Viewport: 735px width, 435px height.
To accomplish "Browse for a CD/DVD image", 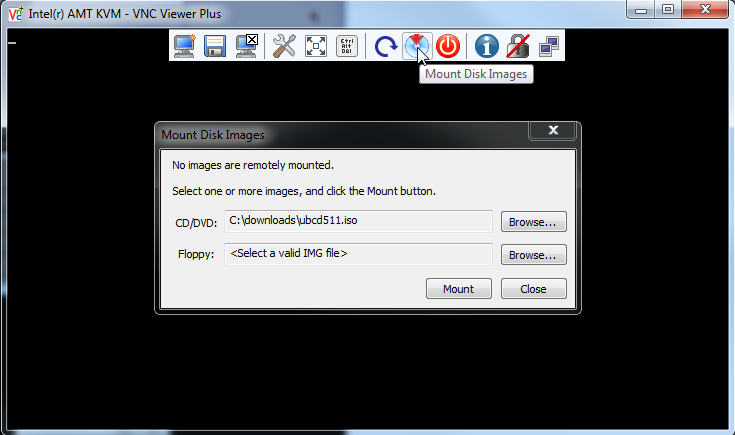I will point(533,222).
